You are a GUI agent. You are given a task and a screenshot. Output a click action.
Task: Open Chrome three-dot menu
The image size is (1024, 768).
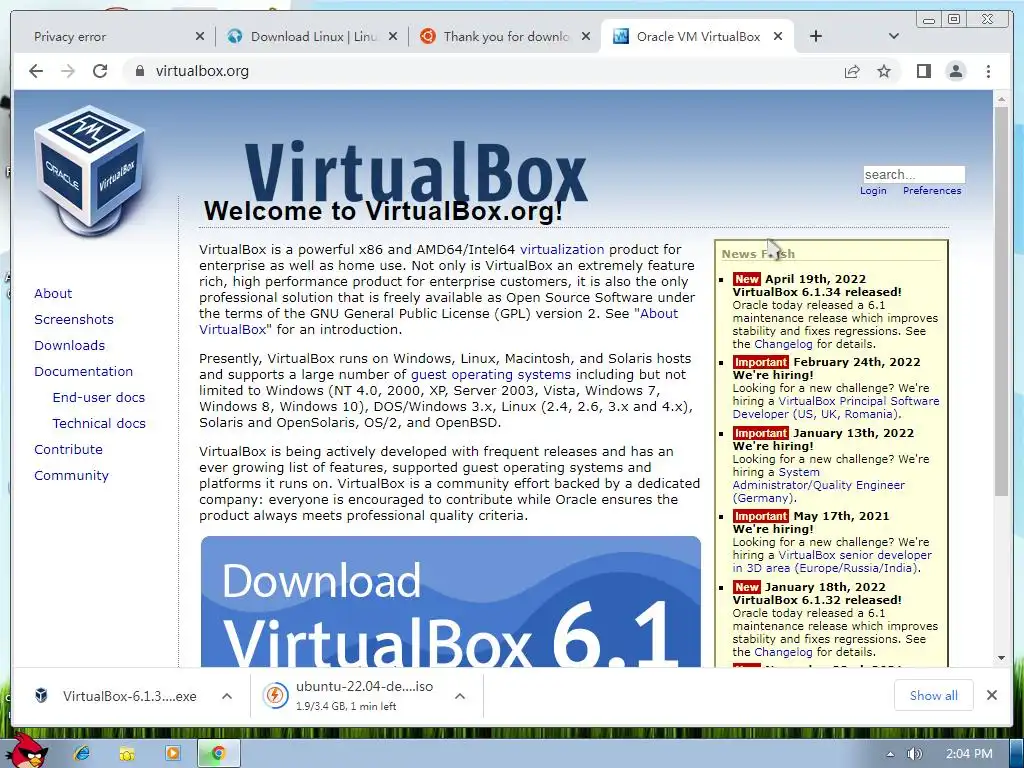[988, 71]
